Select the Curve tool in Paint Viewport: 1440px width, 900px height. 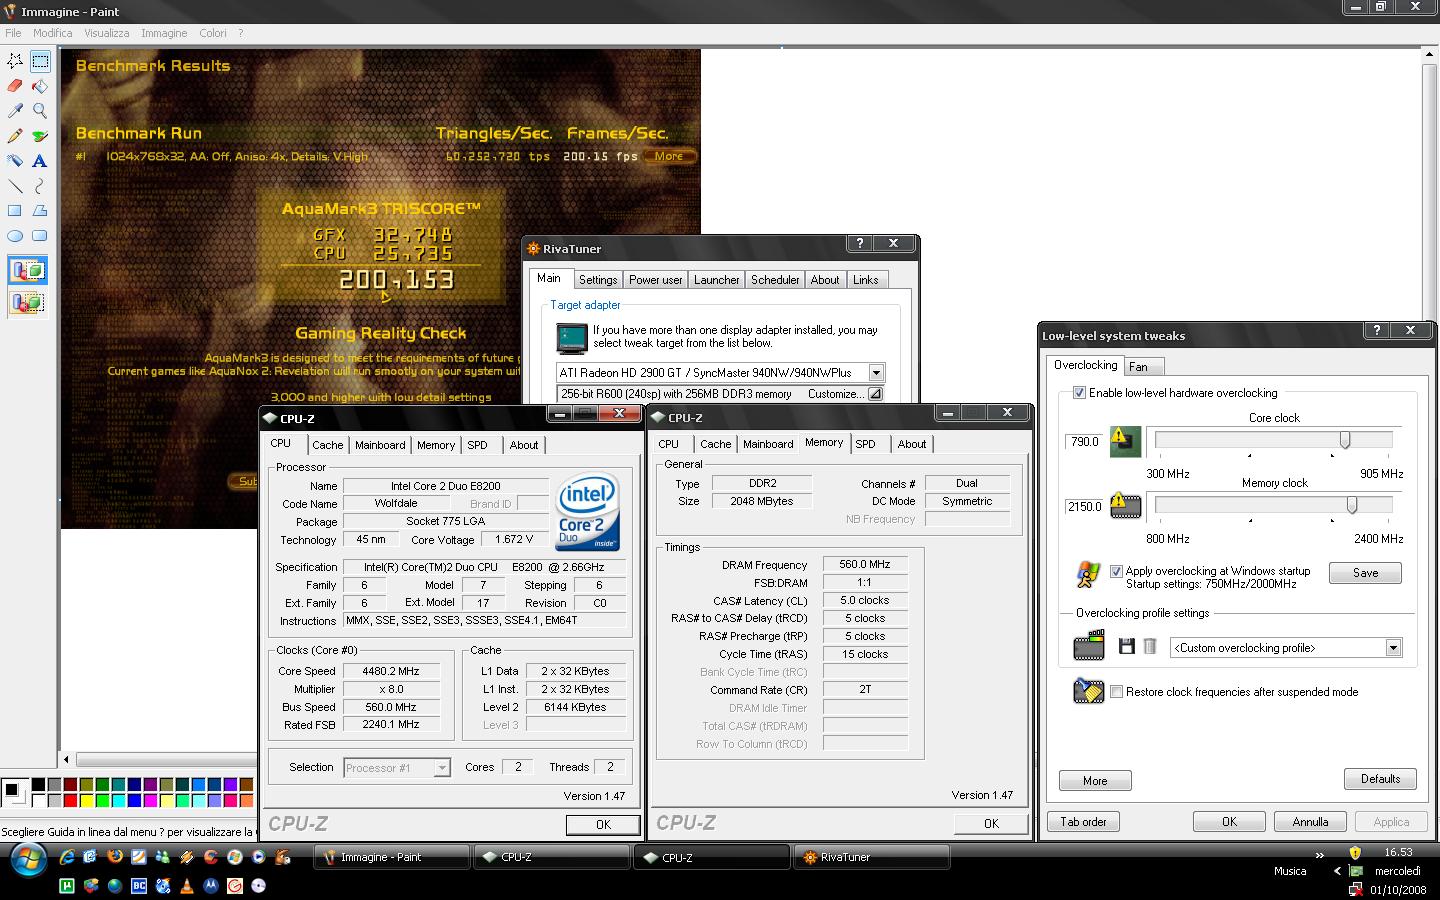click(x=40, y=186)
